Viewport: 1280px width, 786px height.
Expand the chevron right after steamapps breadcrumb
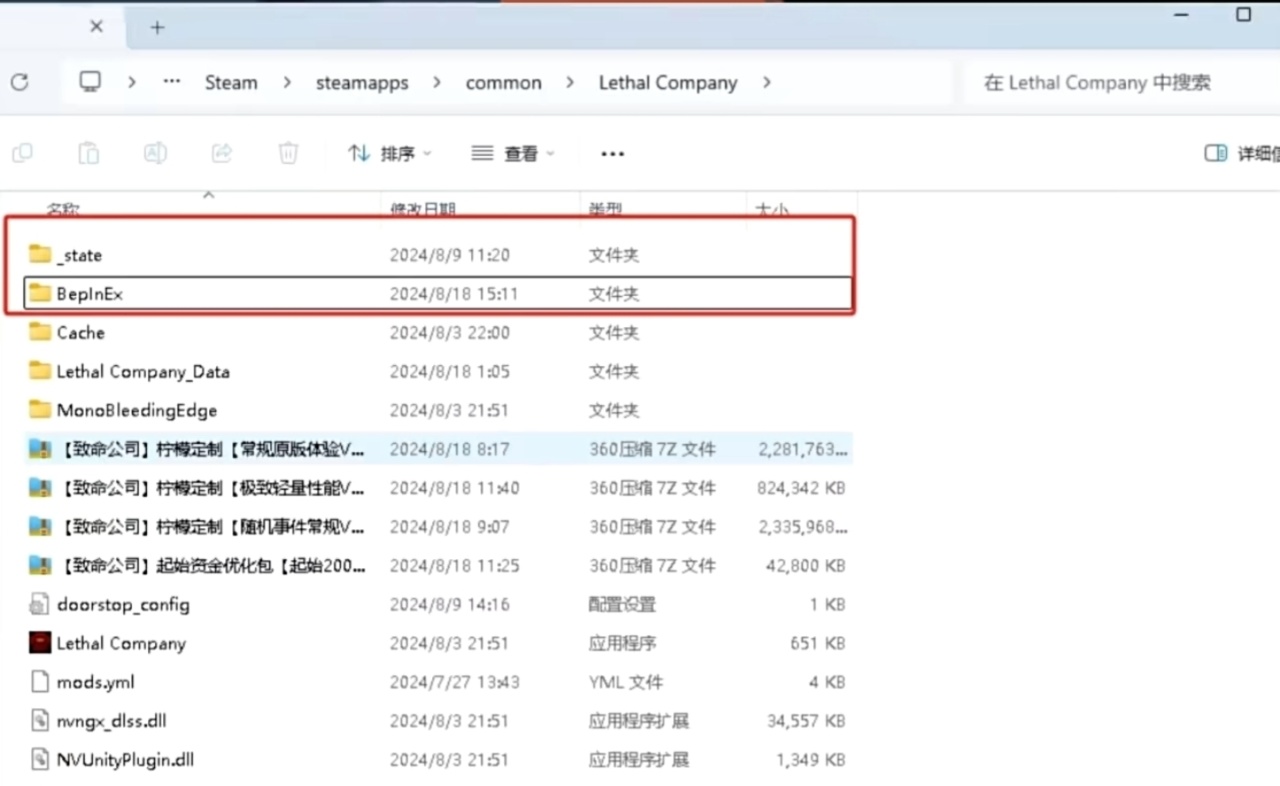click(x=437, y=82)
